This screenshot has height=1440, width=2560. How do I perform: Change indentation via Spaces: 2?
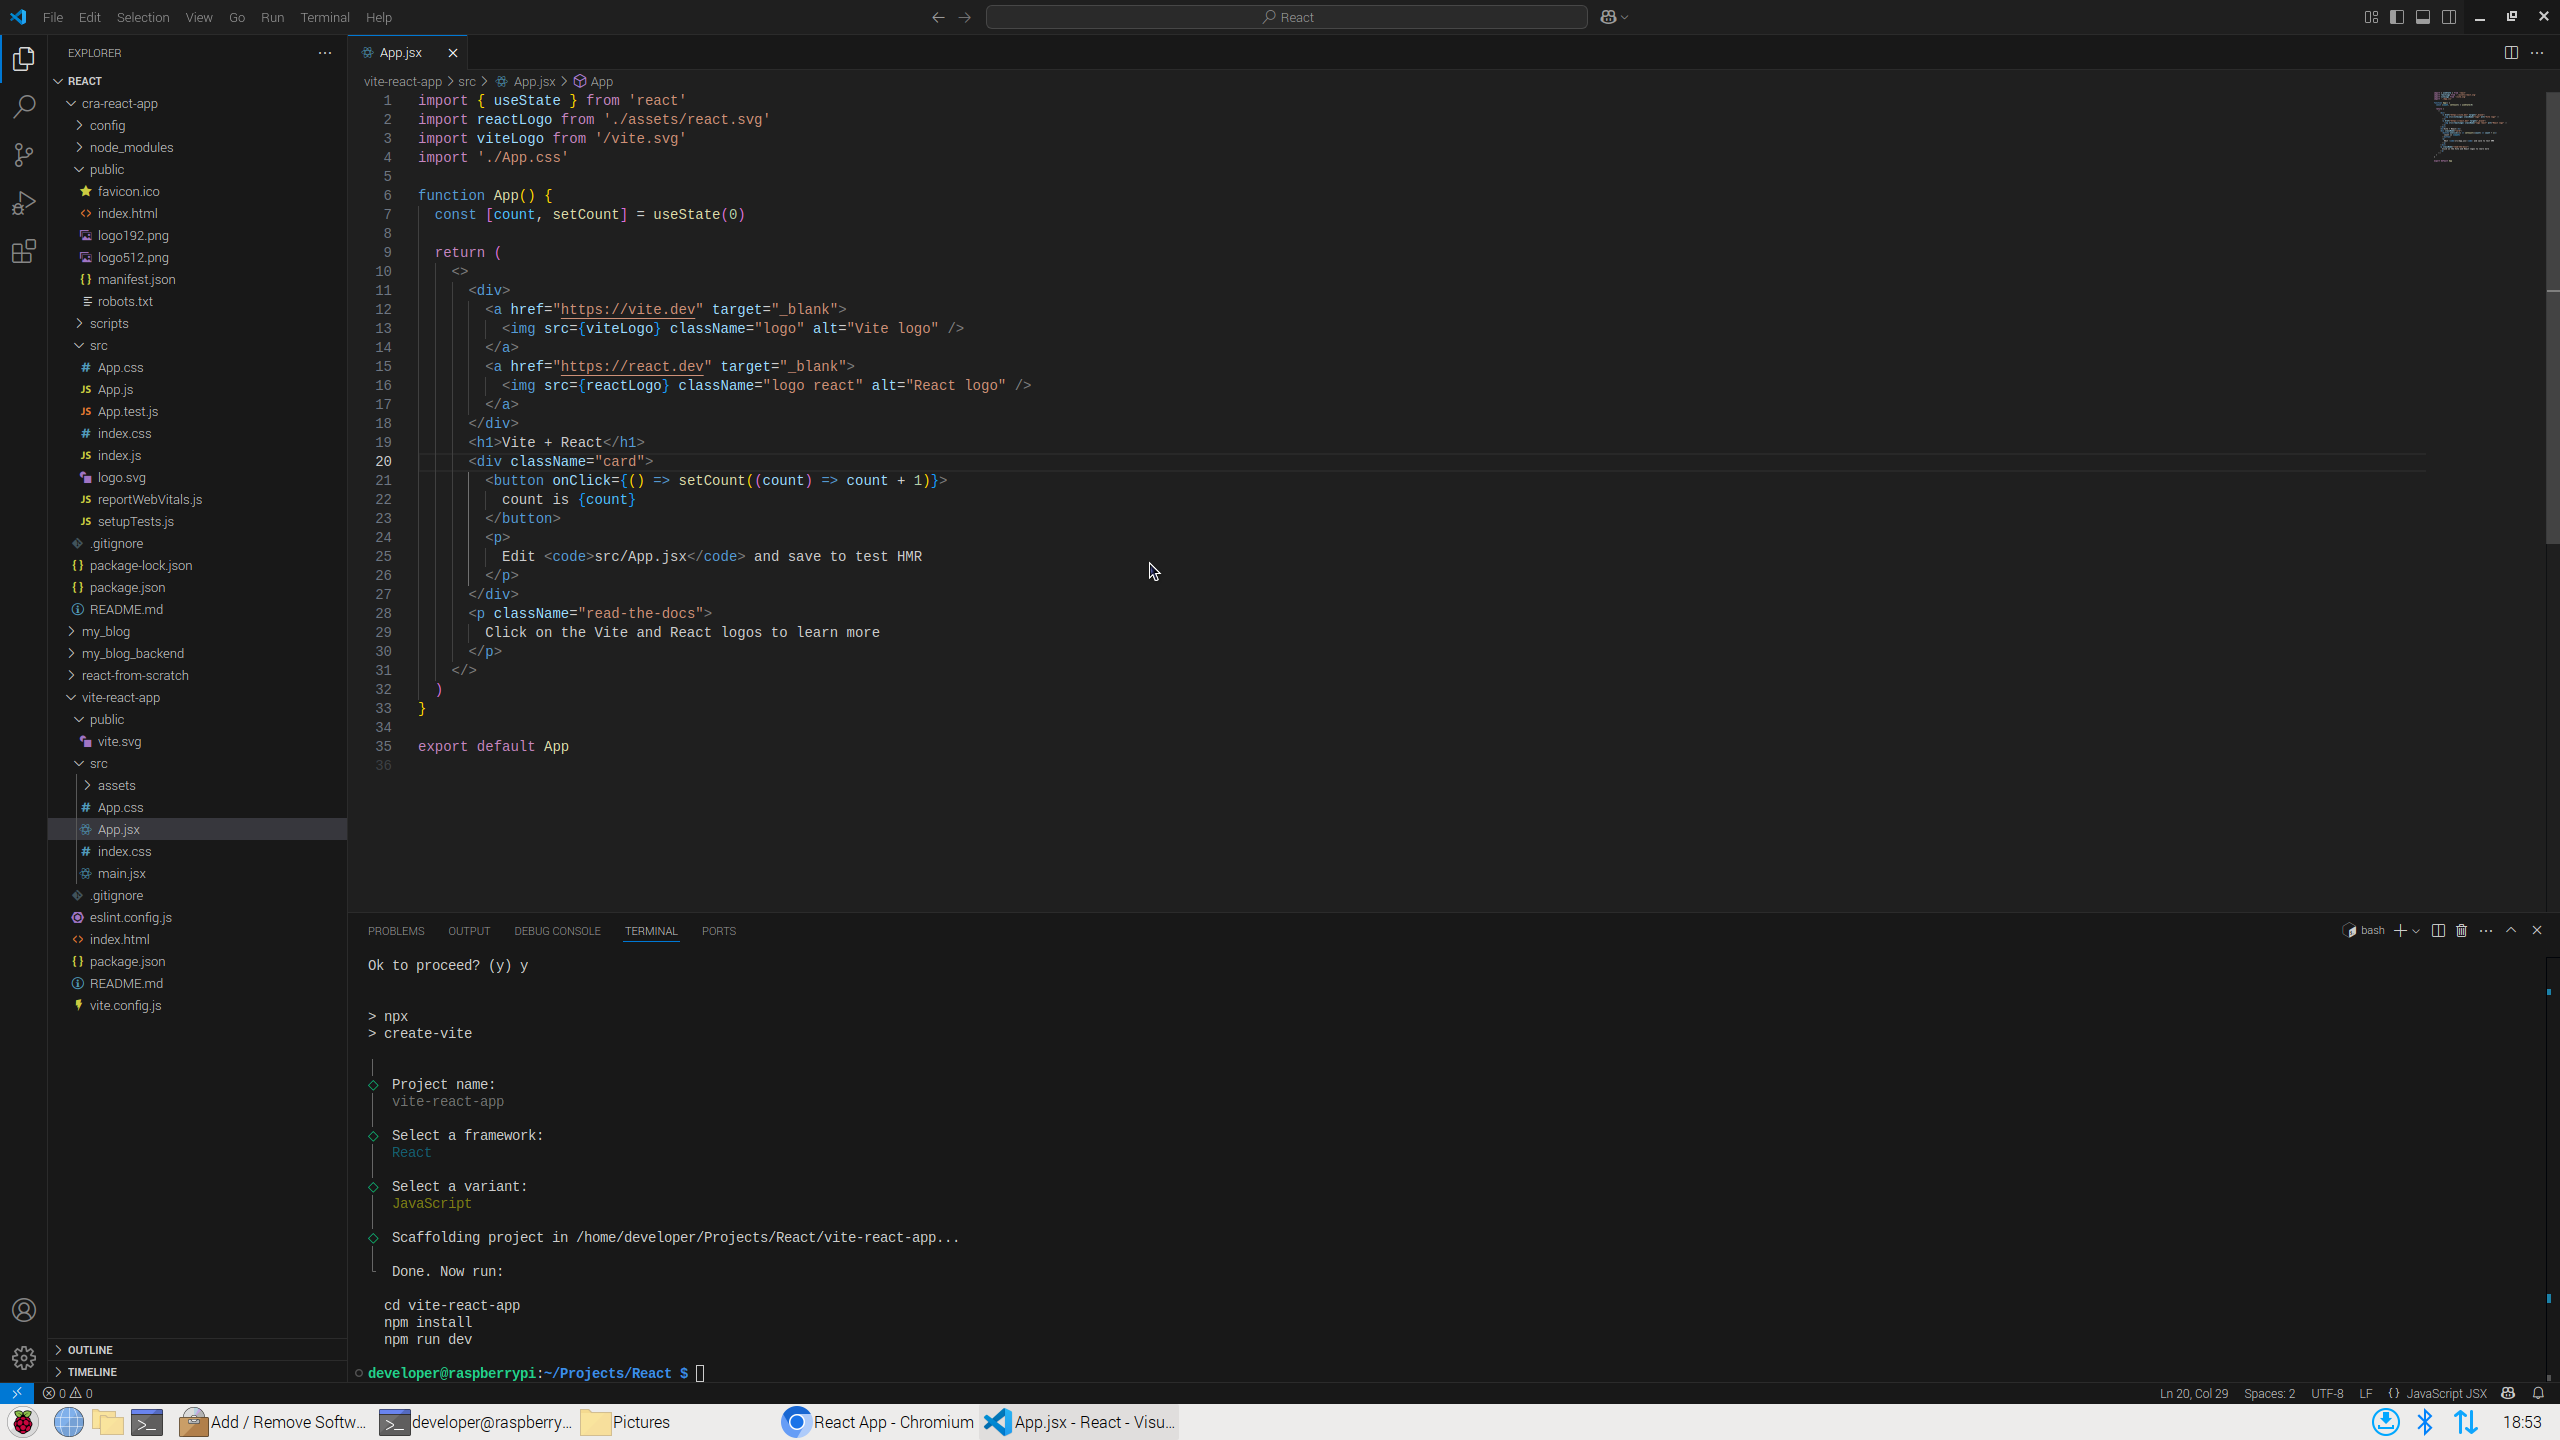pos(2269,1393)
